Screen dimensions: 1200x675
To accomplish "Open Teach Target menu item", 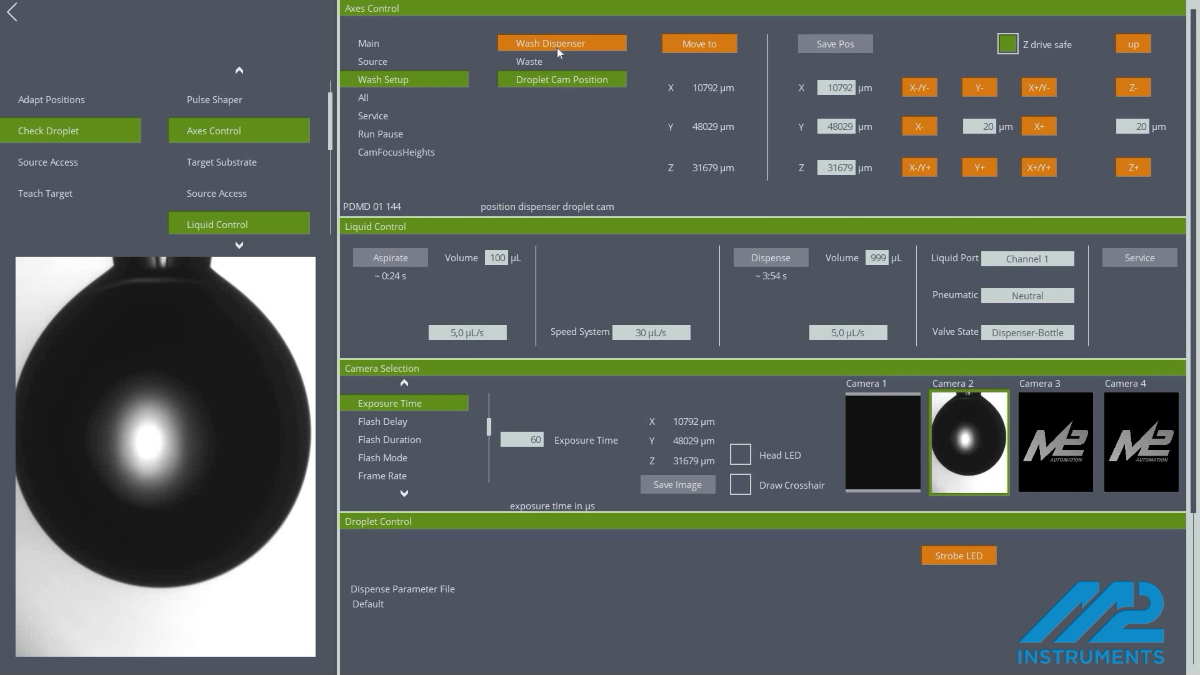I will [45, 194].
